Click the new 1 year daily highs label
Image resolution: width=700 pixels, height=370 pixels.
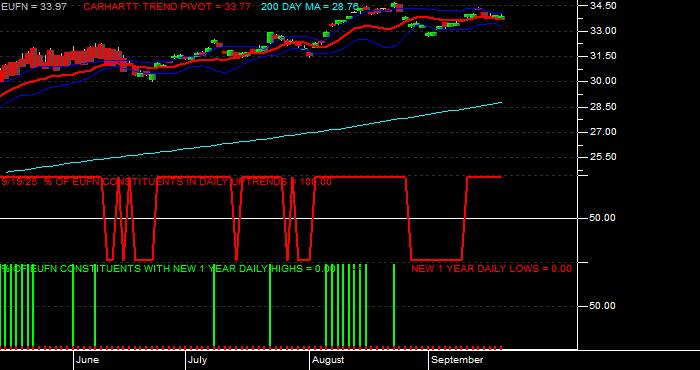point(168,269)
